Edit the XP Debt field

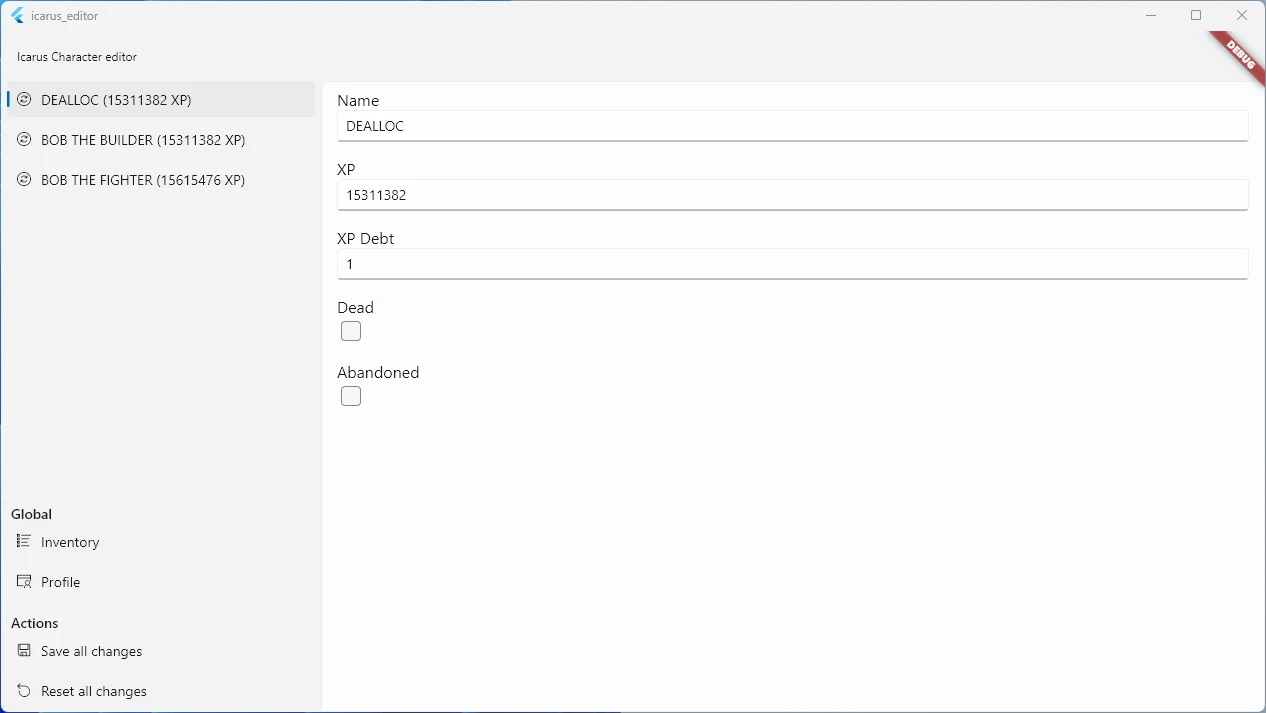pos(792,264)
